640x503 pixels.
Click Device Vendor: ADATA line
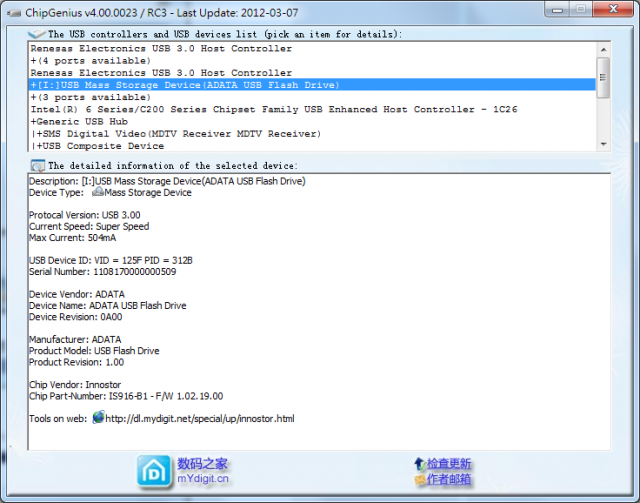point(77,294)
